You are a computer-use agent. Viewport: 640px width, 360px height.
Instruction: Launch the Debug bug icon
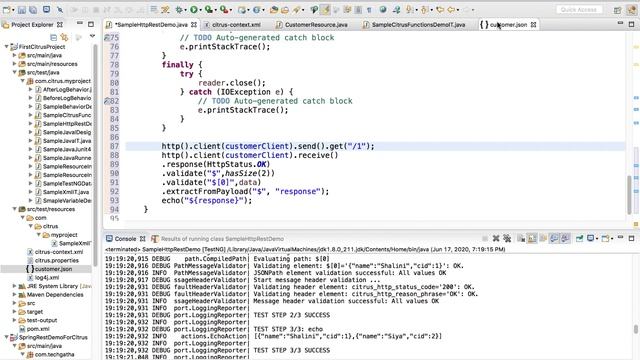(x=179, y=9)
